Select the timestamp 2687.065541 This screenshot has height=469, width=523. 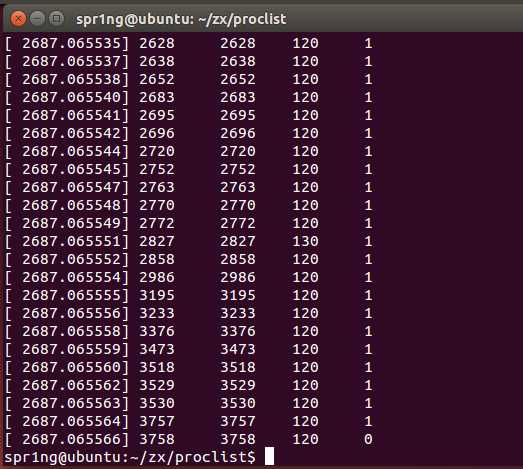71,115
